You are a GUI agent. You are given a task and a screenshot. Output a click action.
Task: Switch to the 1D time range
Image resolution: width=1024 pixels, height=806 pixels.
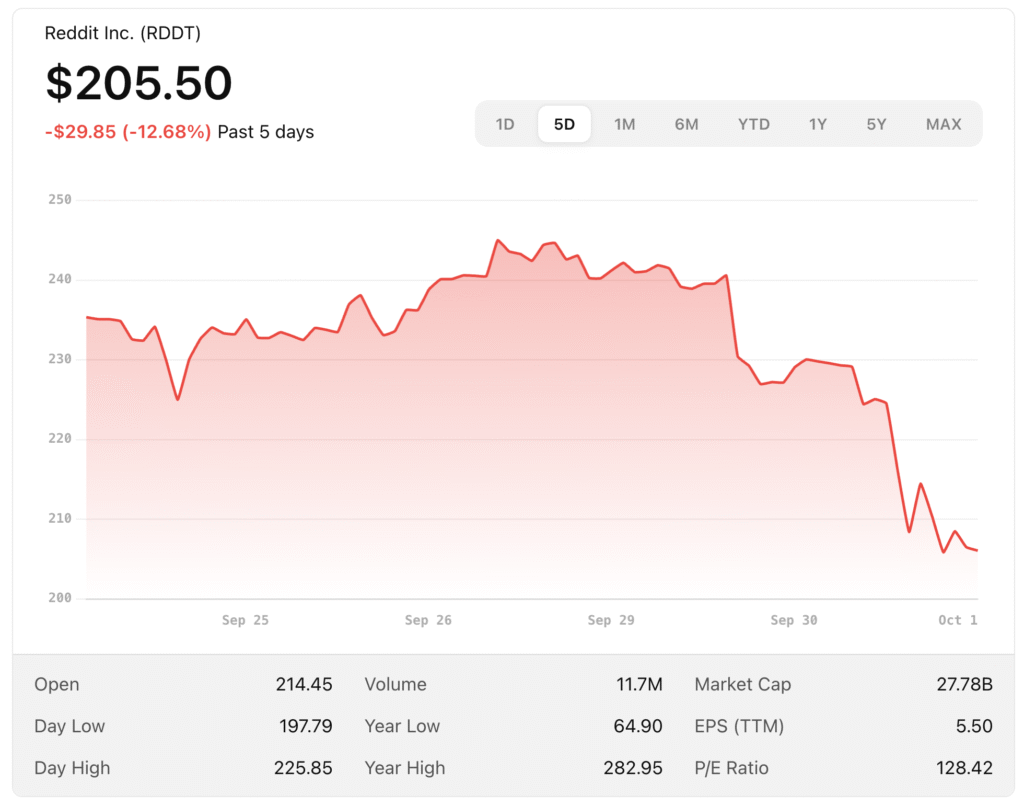pos(505,124)
